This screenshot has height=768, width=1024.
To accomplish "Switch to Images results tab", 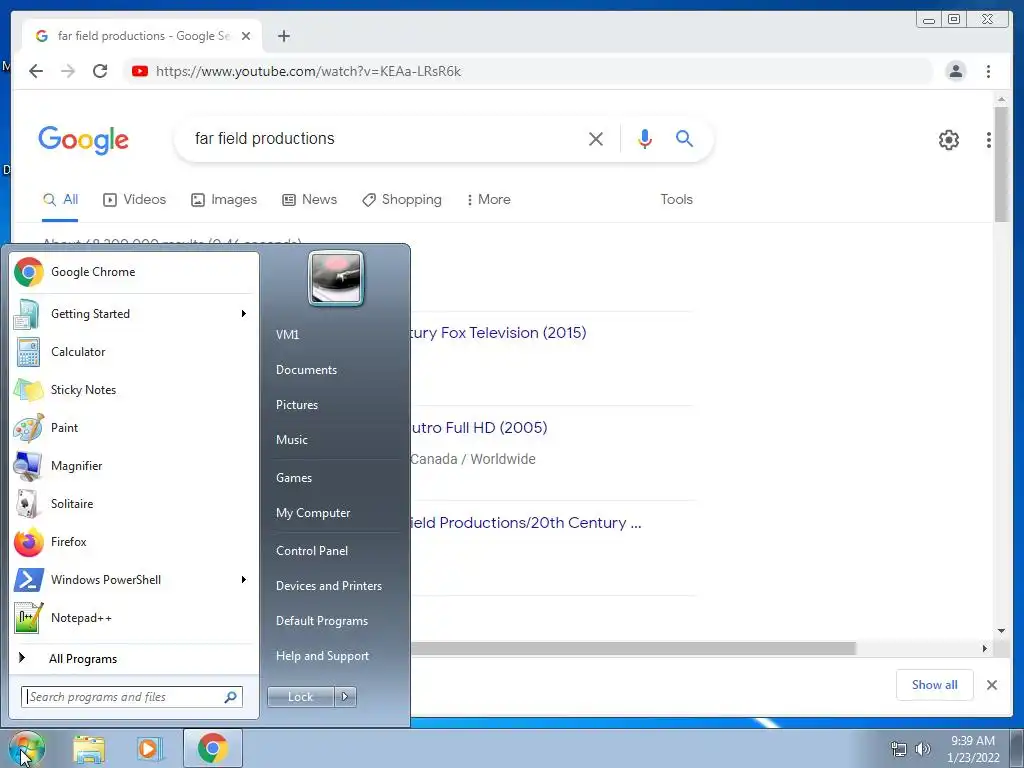I will pyautogui.click(x=223, y=199).
